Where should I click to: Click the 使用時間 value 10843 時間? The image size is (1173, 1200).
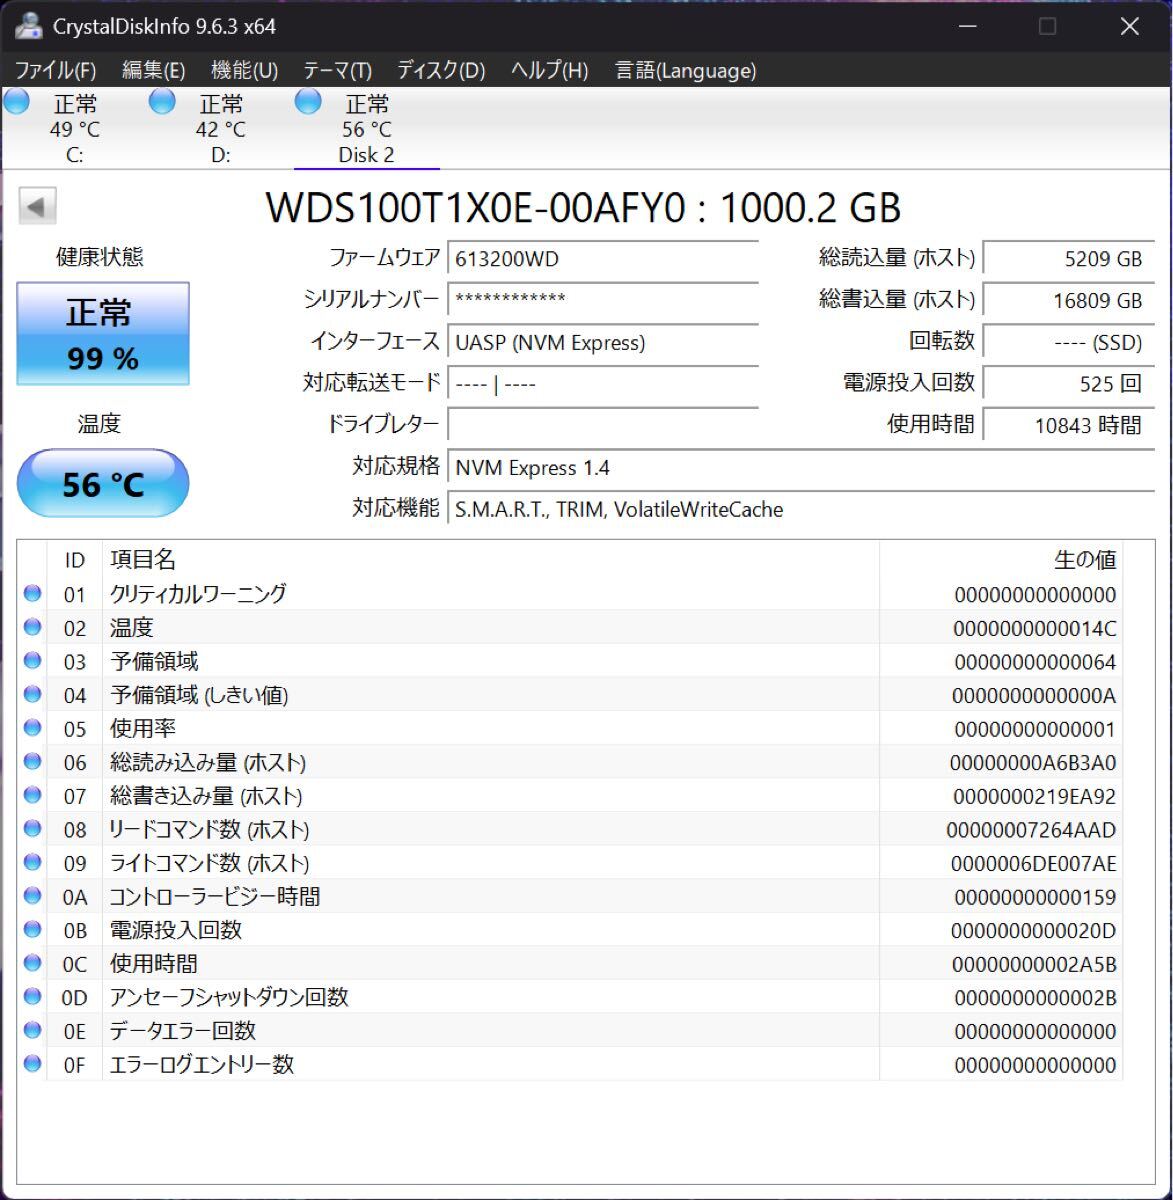click(x=1069, y=424)
